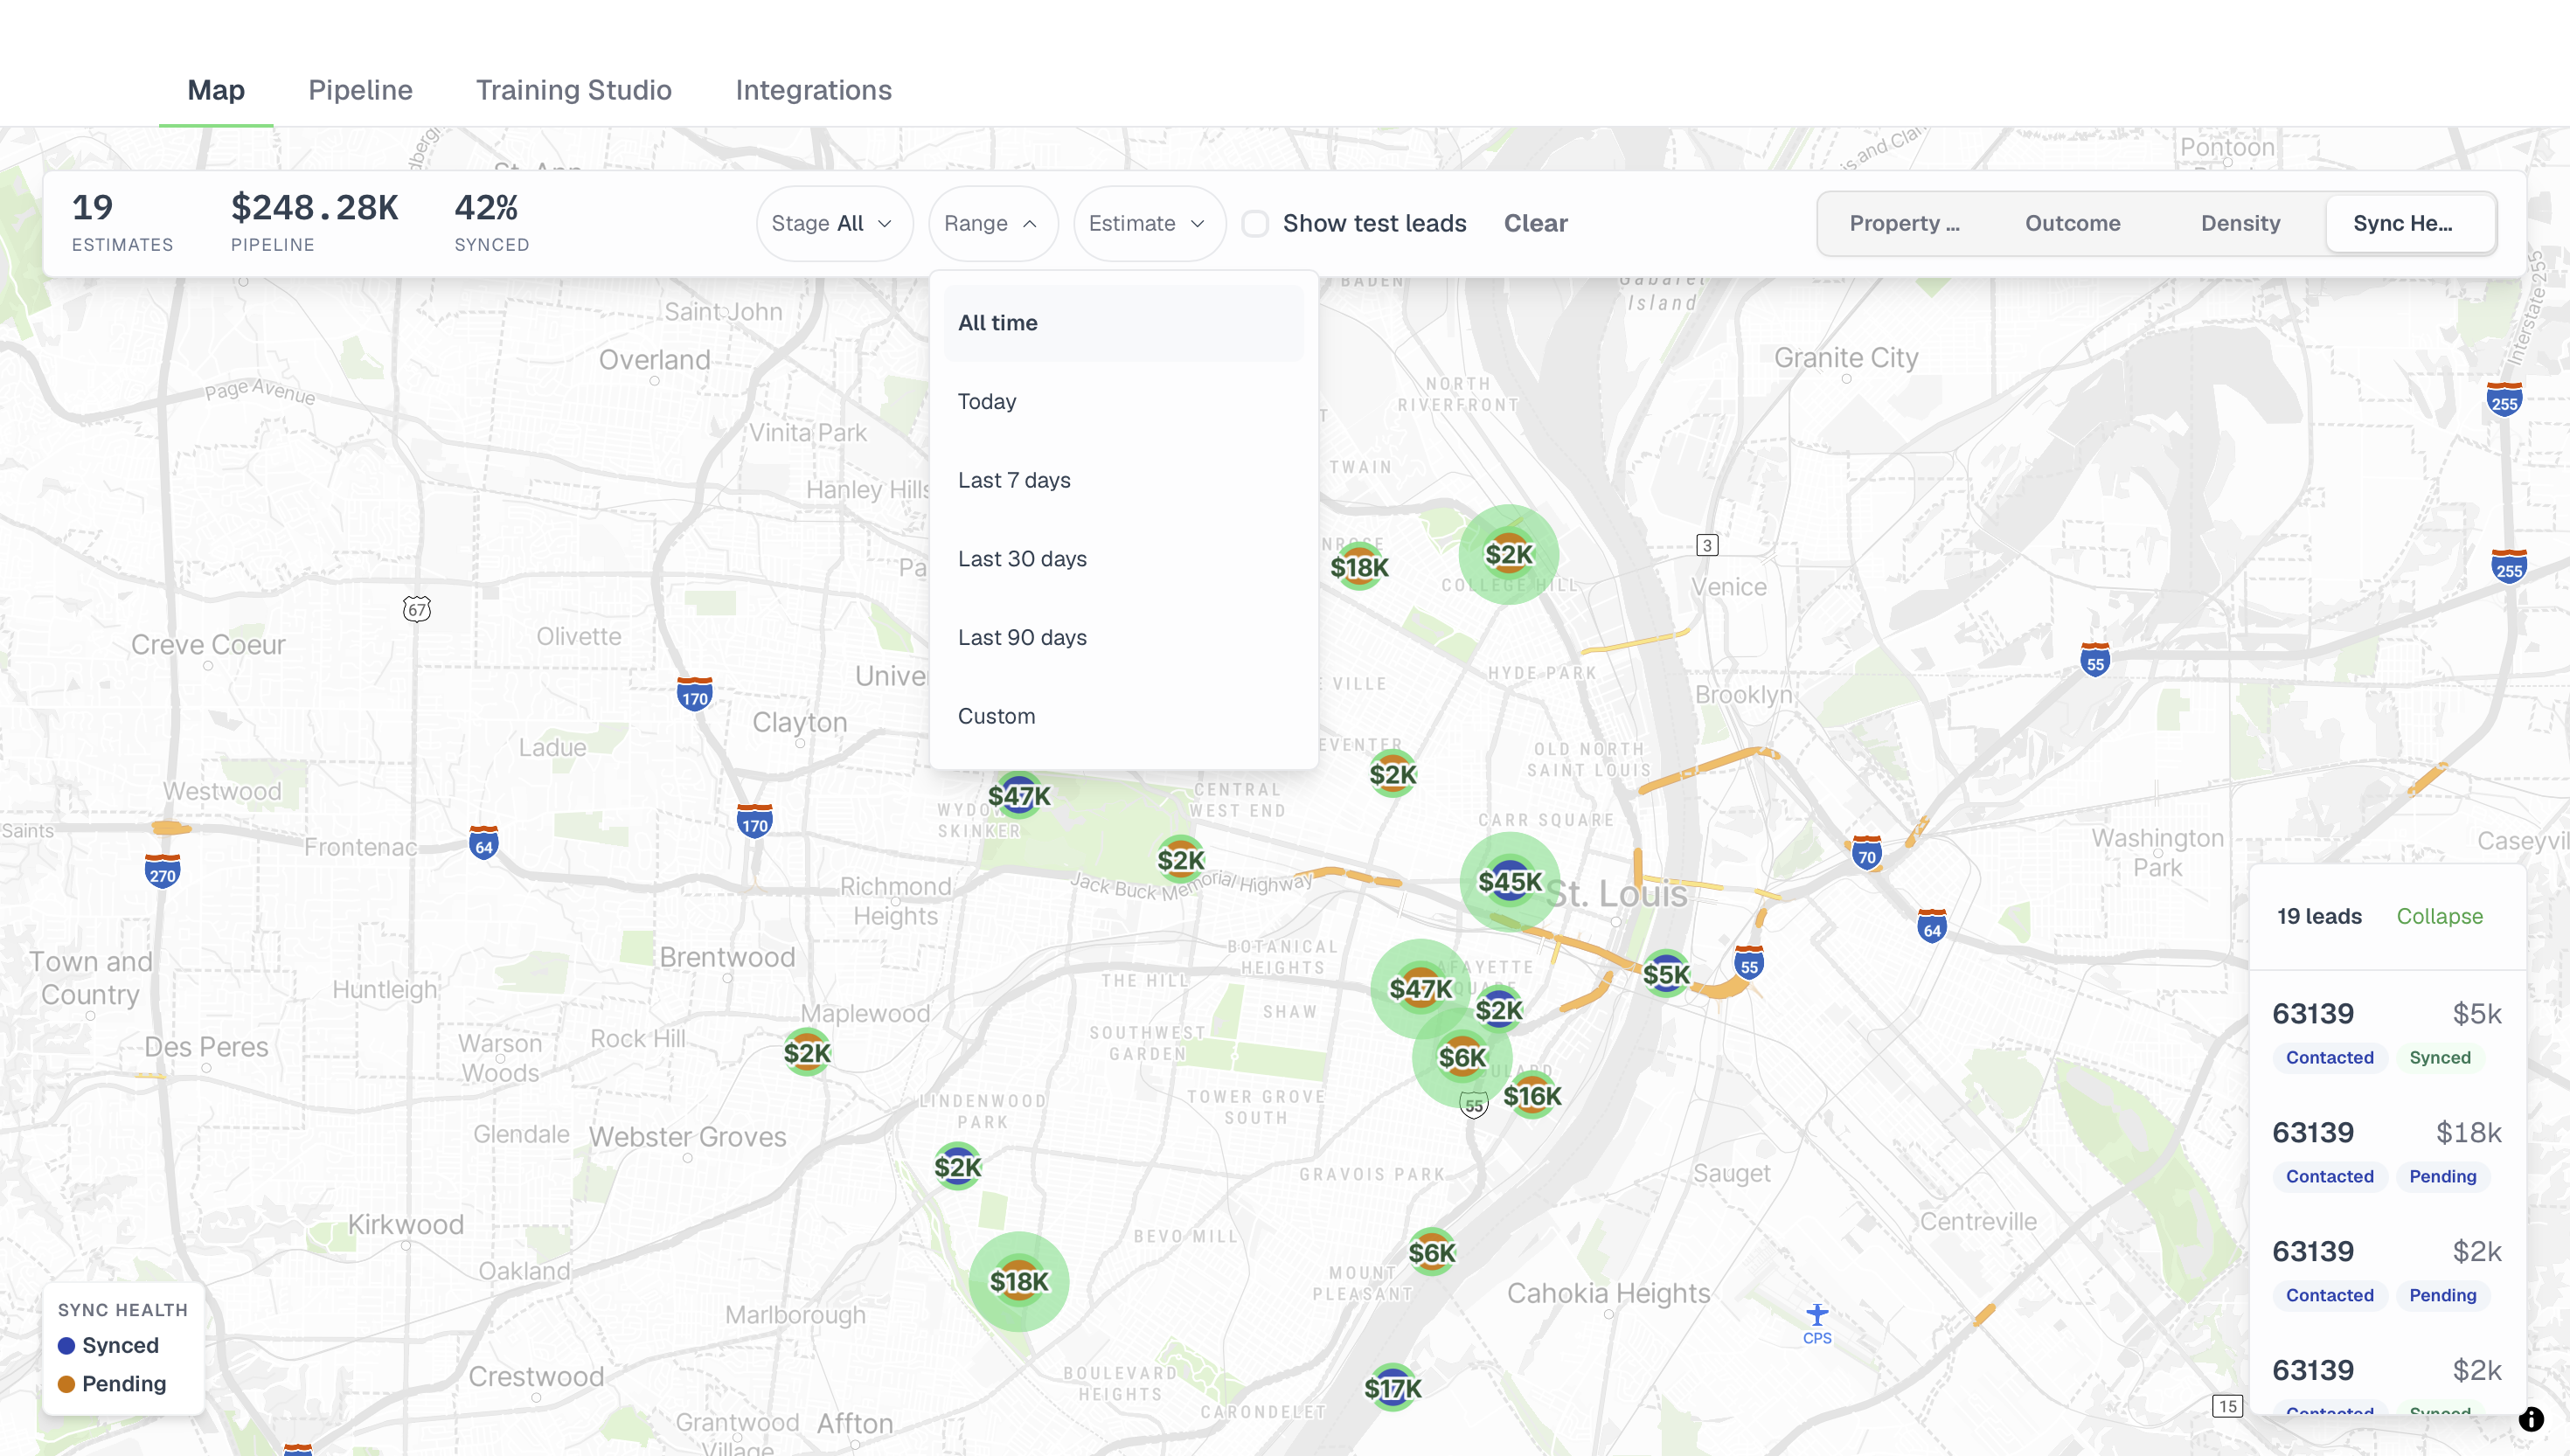The width and height of the screenshot is (2570, 1456).
Task: Select the Map tab
Action: pos(216,90)
